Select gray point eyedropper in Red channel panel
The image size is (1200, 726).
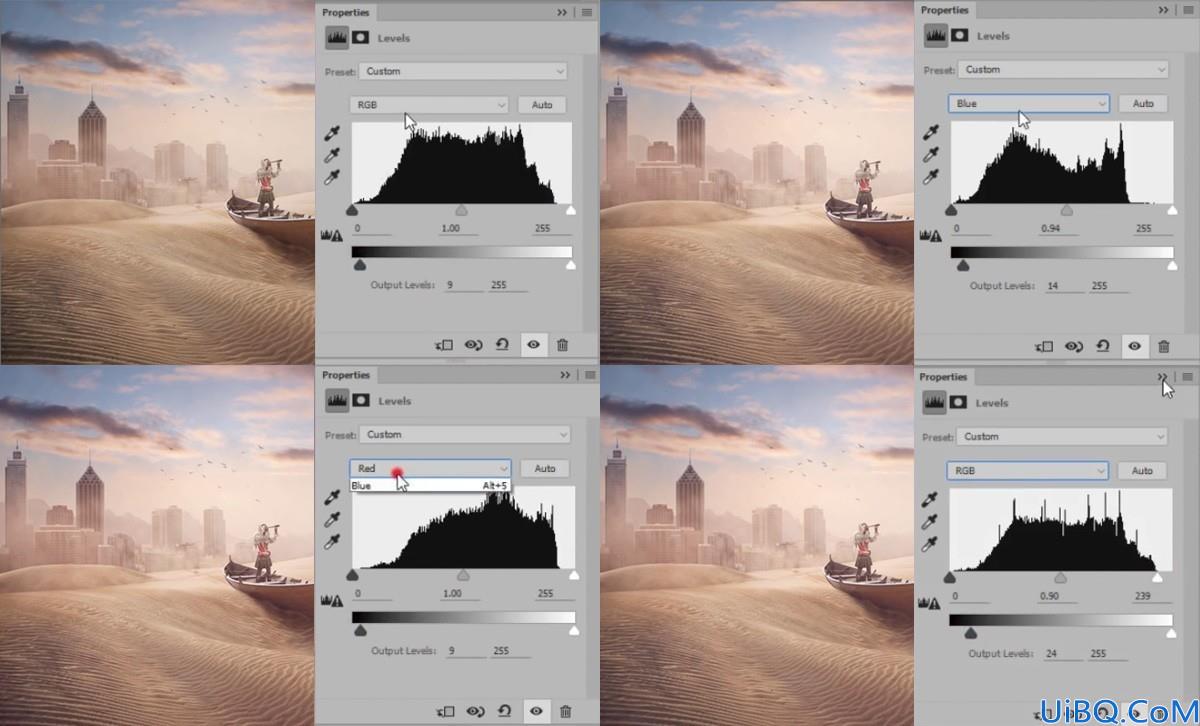coord(333,518)
